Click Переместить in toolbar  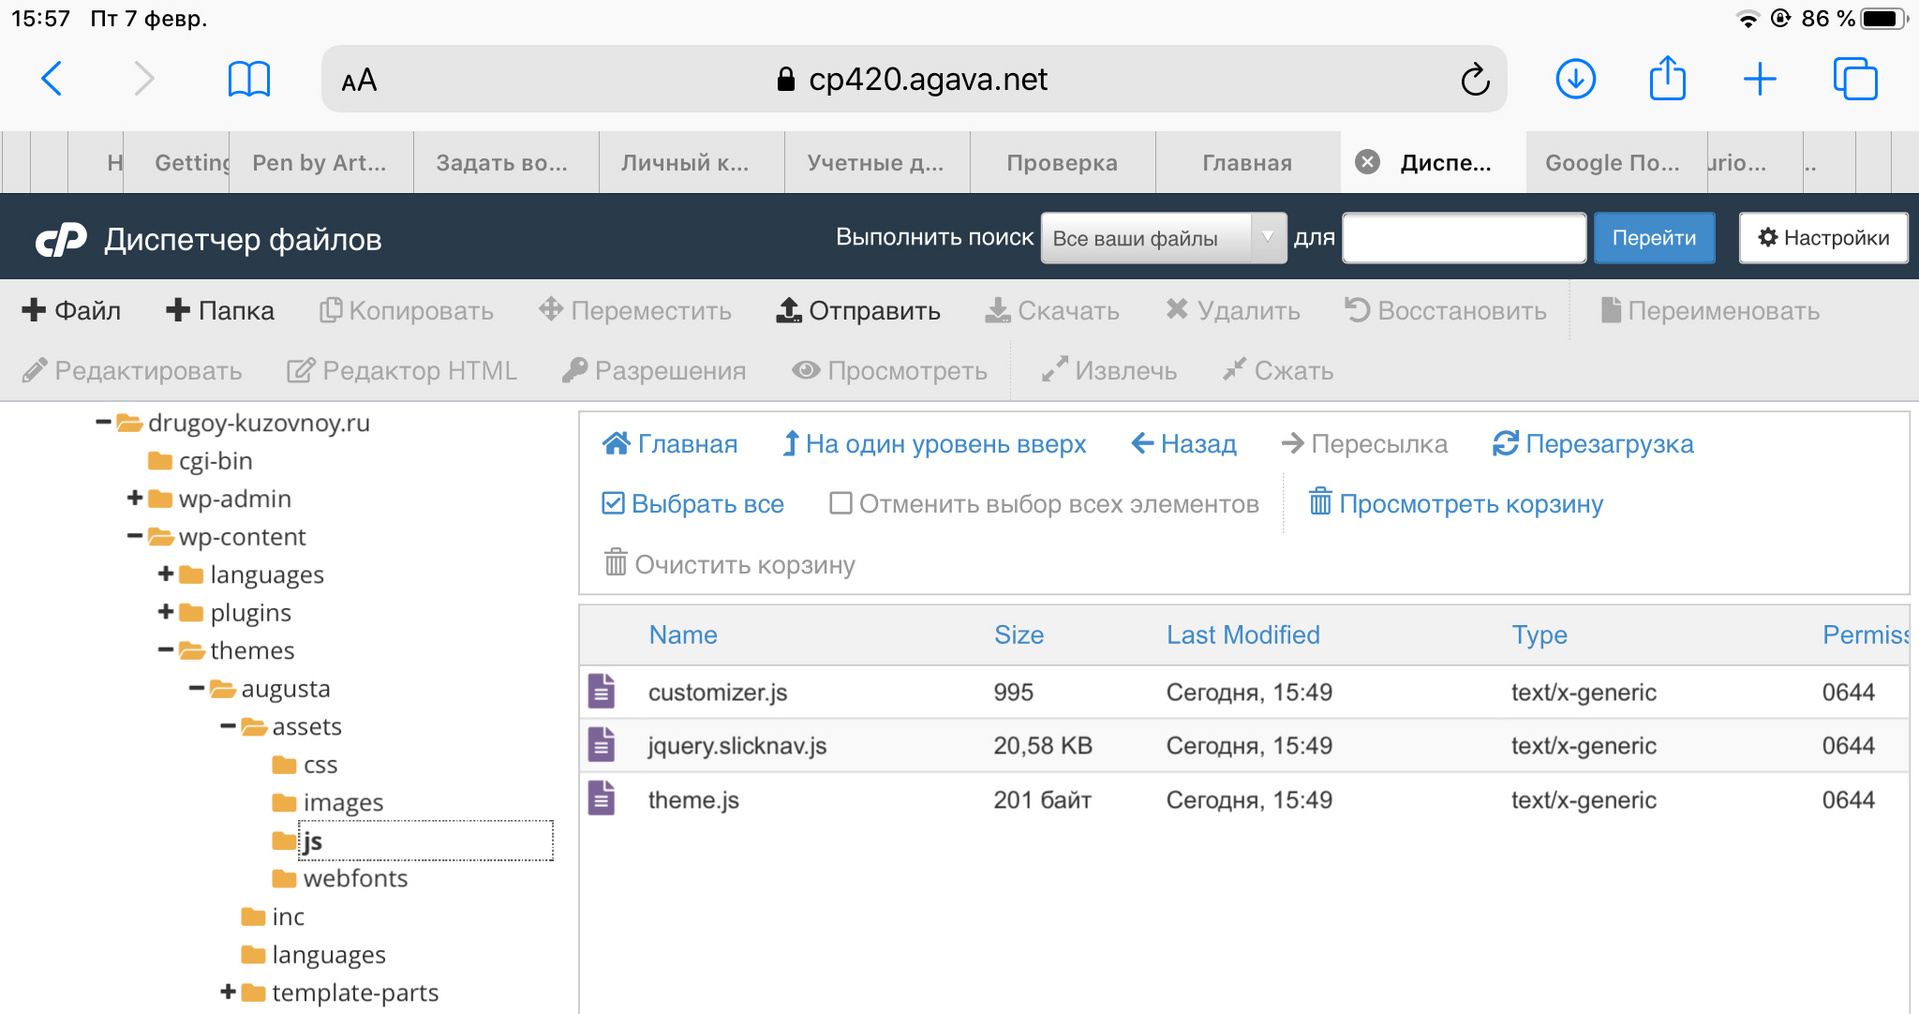click(635, 311)
